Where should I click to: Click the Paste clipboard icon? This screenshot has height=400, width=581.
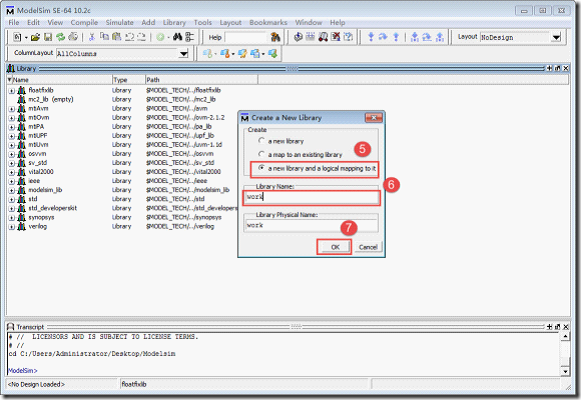tap(117, 37)
